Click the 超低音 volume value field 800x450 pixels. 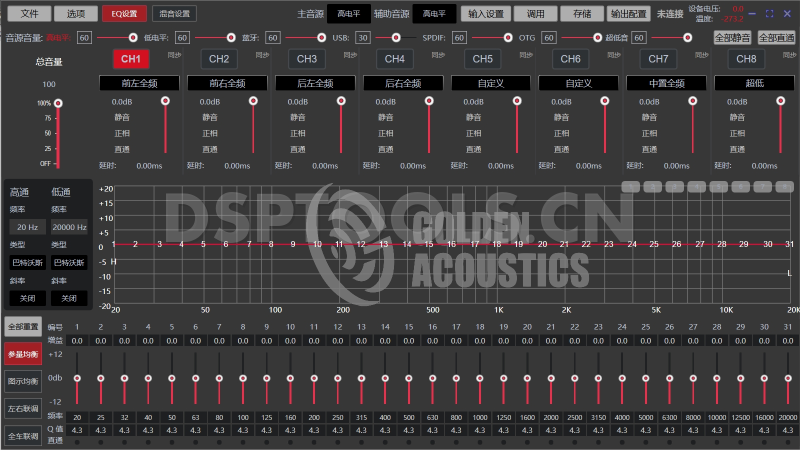pos(639,38)
